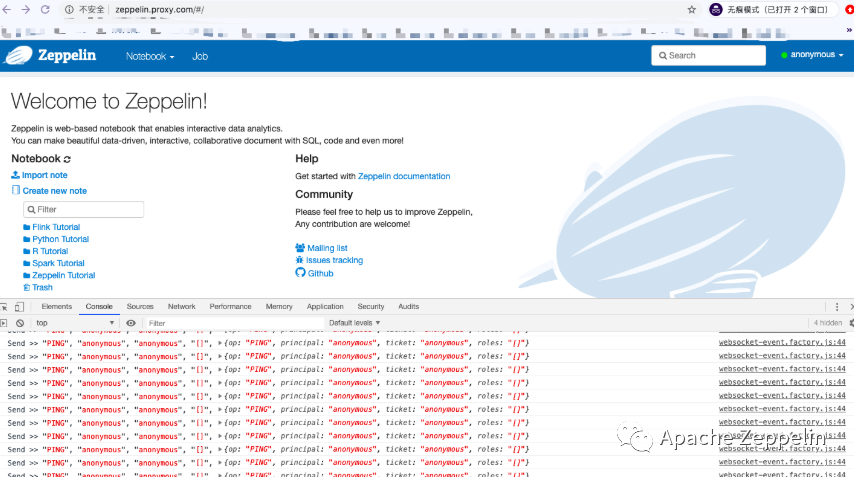854x477 pixels.
Task: Expand the Python Tutorial folder
Action: (x=60, y=239)
